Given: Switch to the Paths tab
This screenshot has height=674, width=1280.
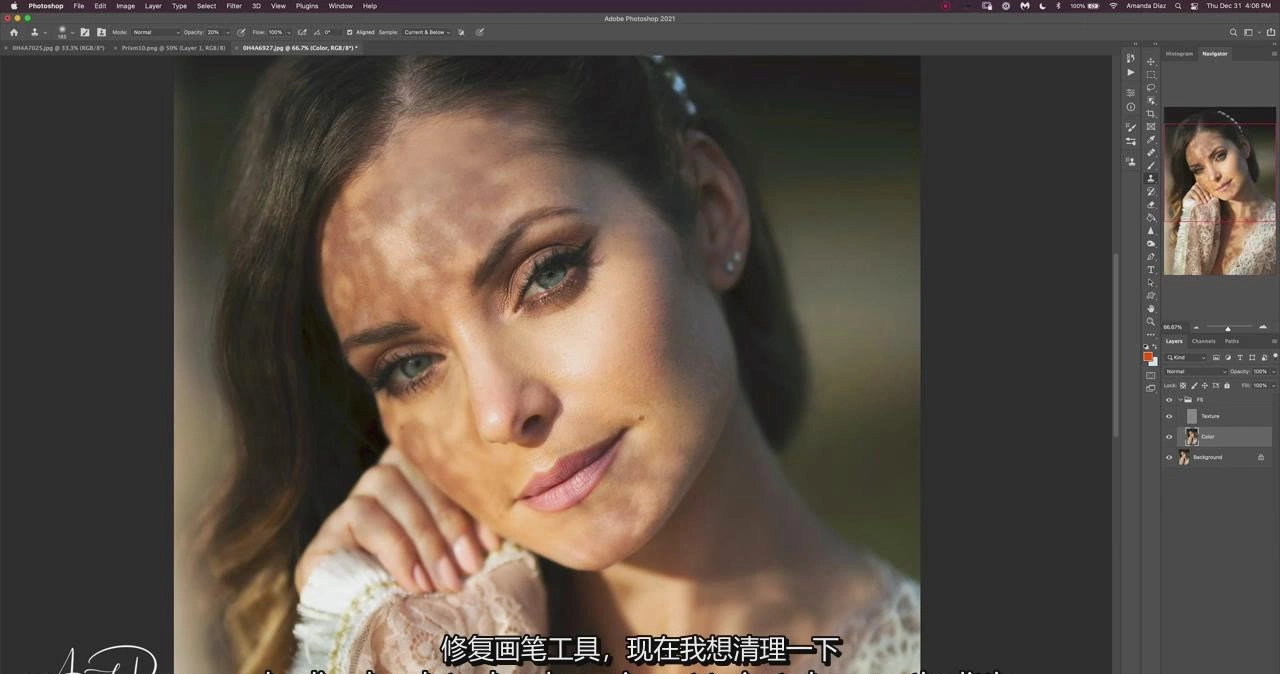Looking at the screenshot, I should [x=1232, y=341].
